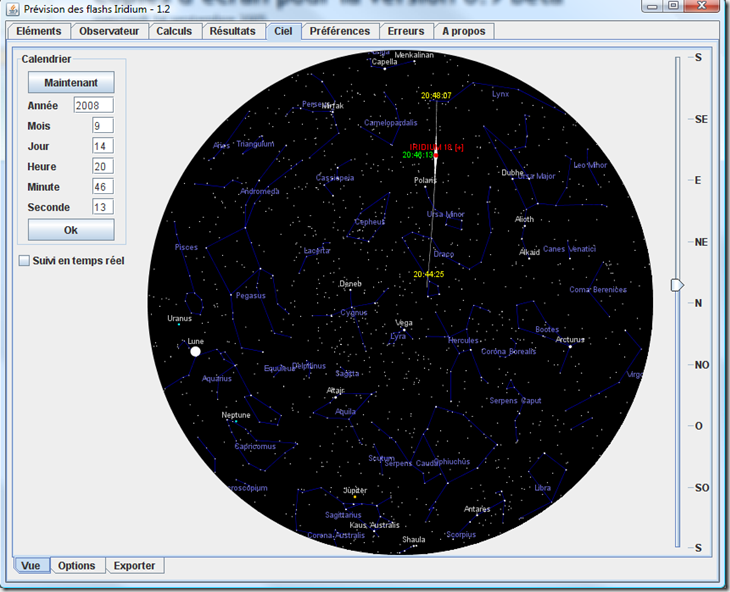Image resolution: width=730 pixels, height=592 pixels.
Task: Click the NE slider tick label
Action: [x=701, y=242]
